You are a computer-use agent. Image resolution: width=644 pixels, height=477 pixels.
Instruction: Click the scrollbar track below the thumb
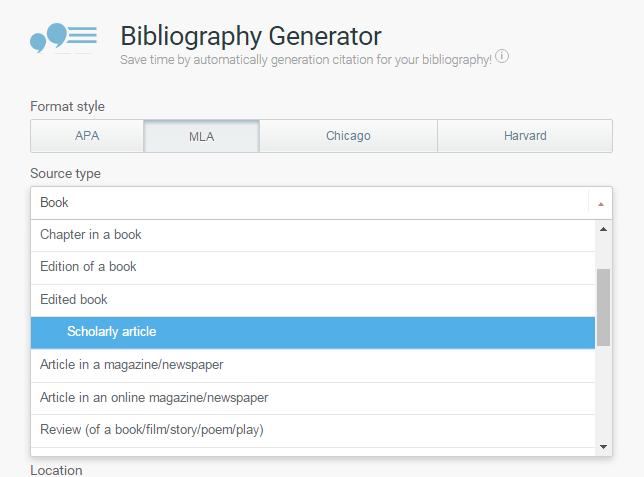(x=603, y=393)
